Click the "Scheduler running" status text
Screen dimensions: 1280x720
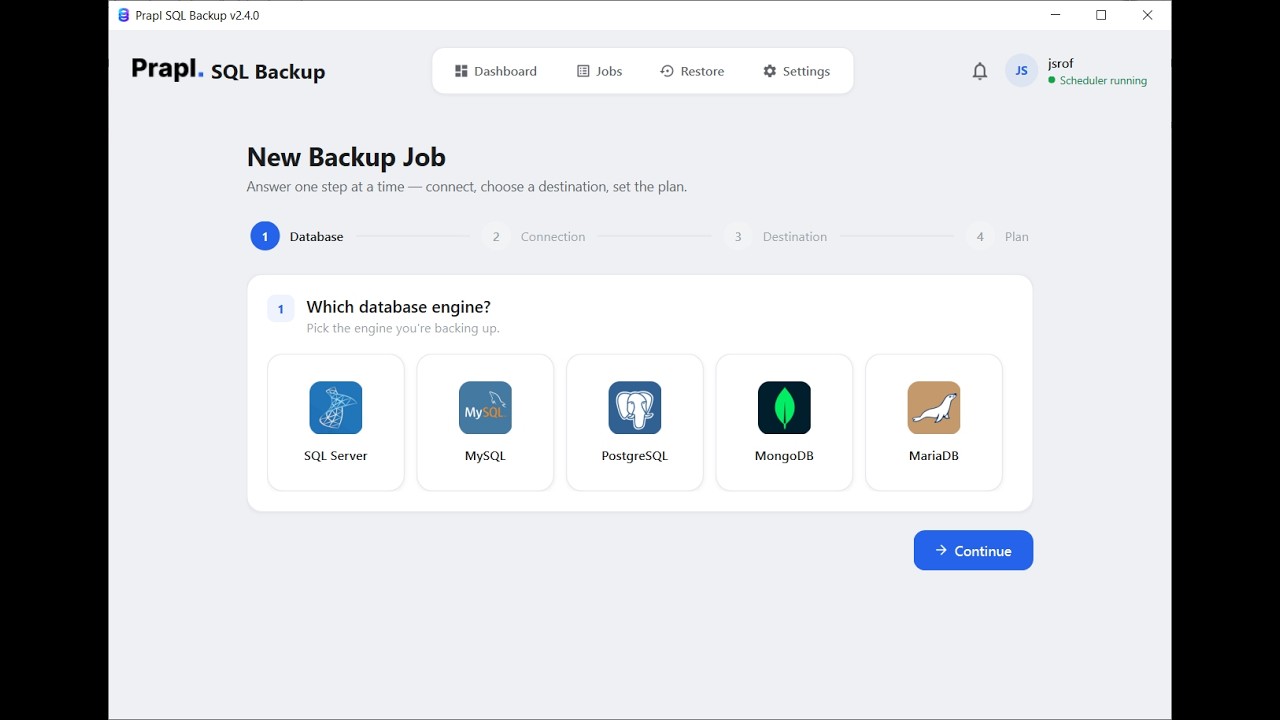click(x=1103, y=81)
